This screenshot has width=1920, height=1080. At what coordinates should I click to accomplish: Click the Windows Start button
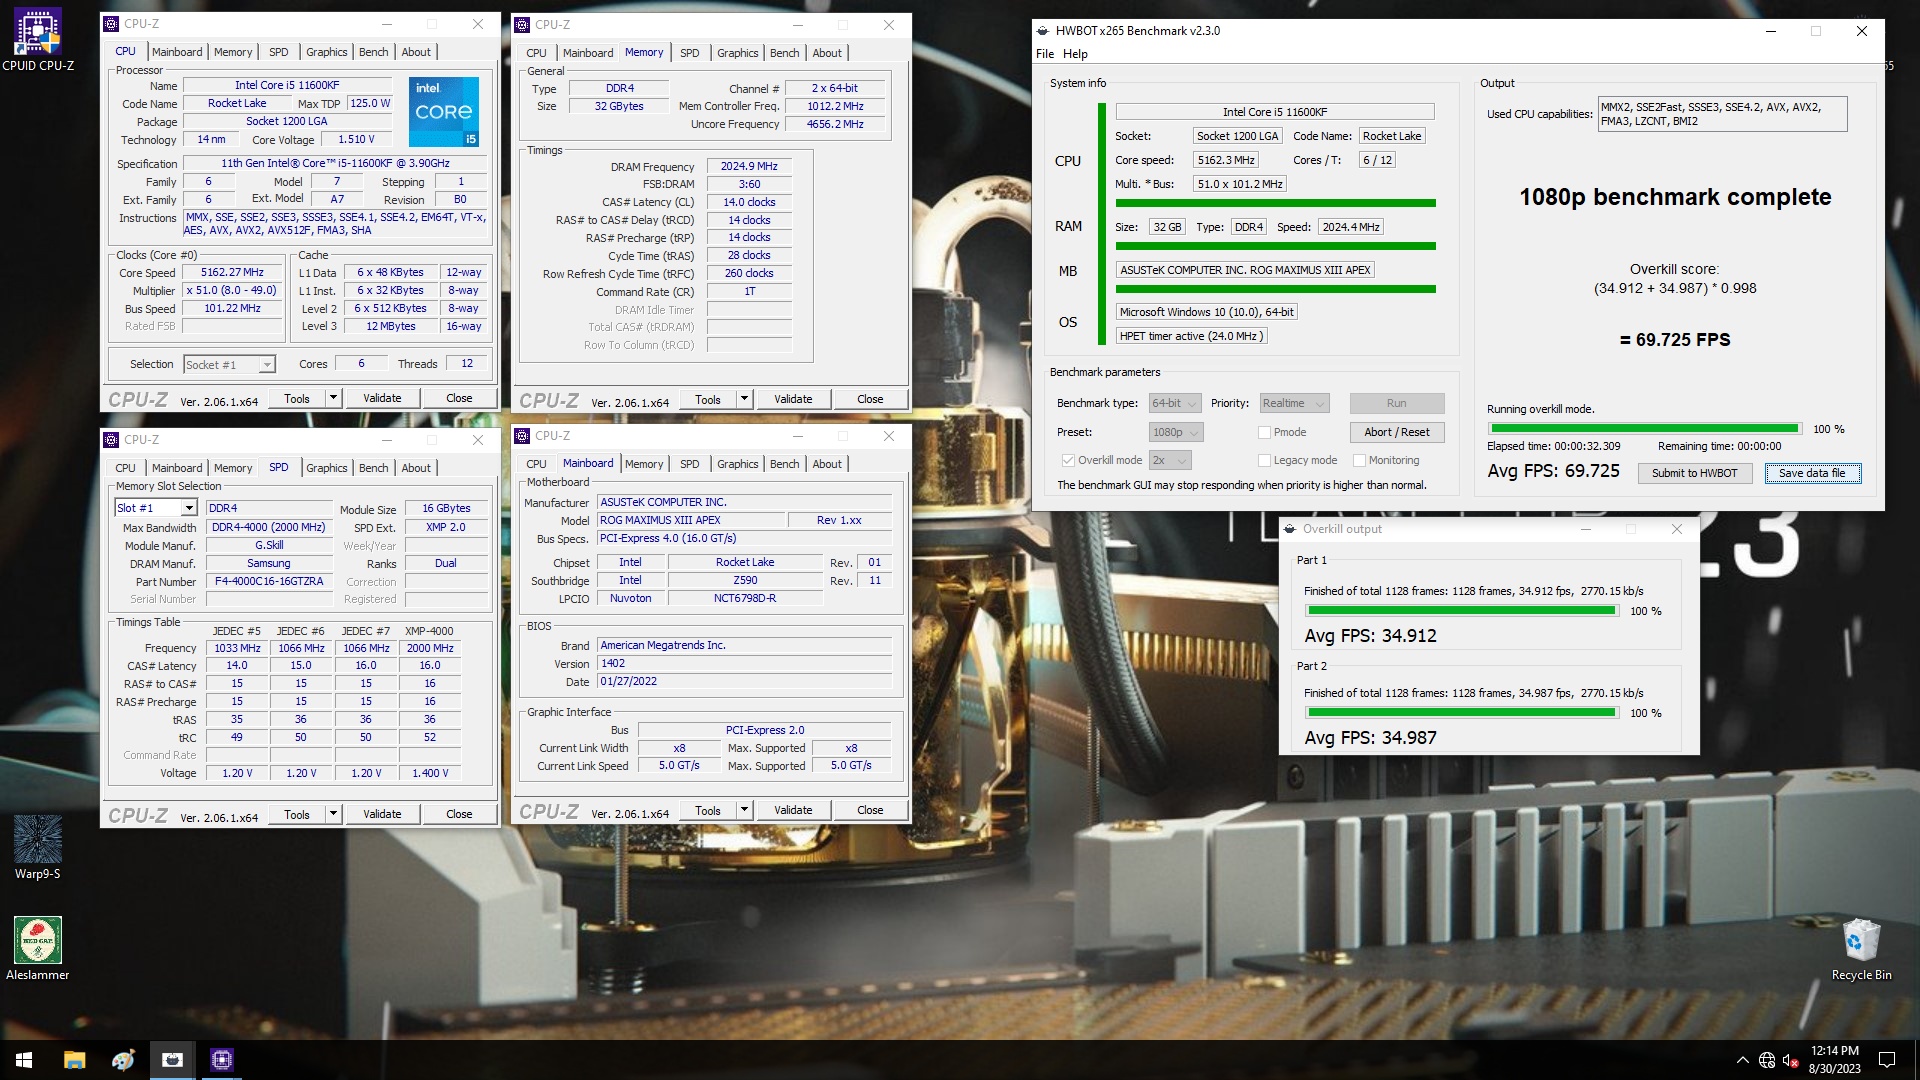(x=24, y=1060)
